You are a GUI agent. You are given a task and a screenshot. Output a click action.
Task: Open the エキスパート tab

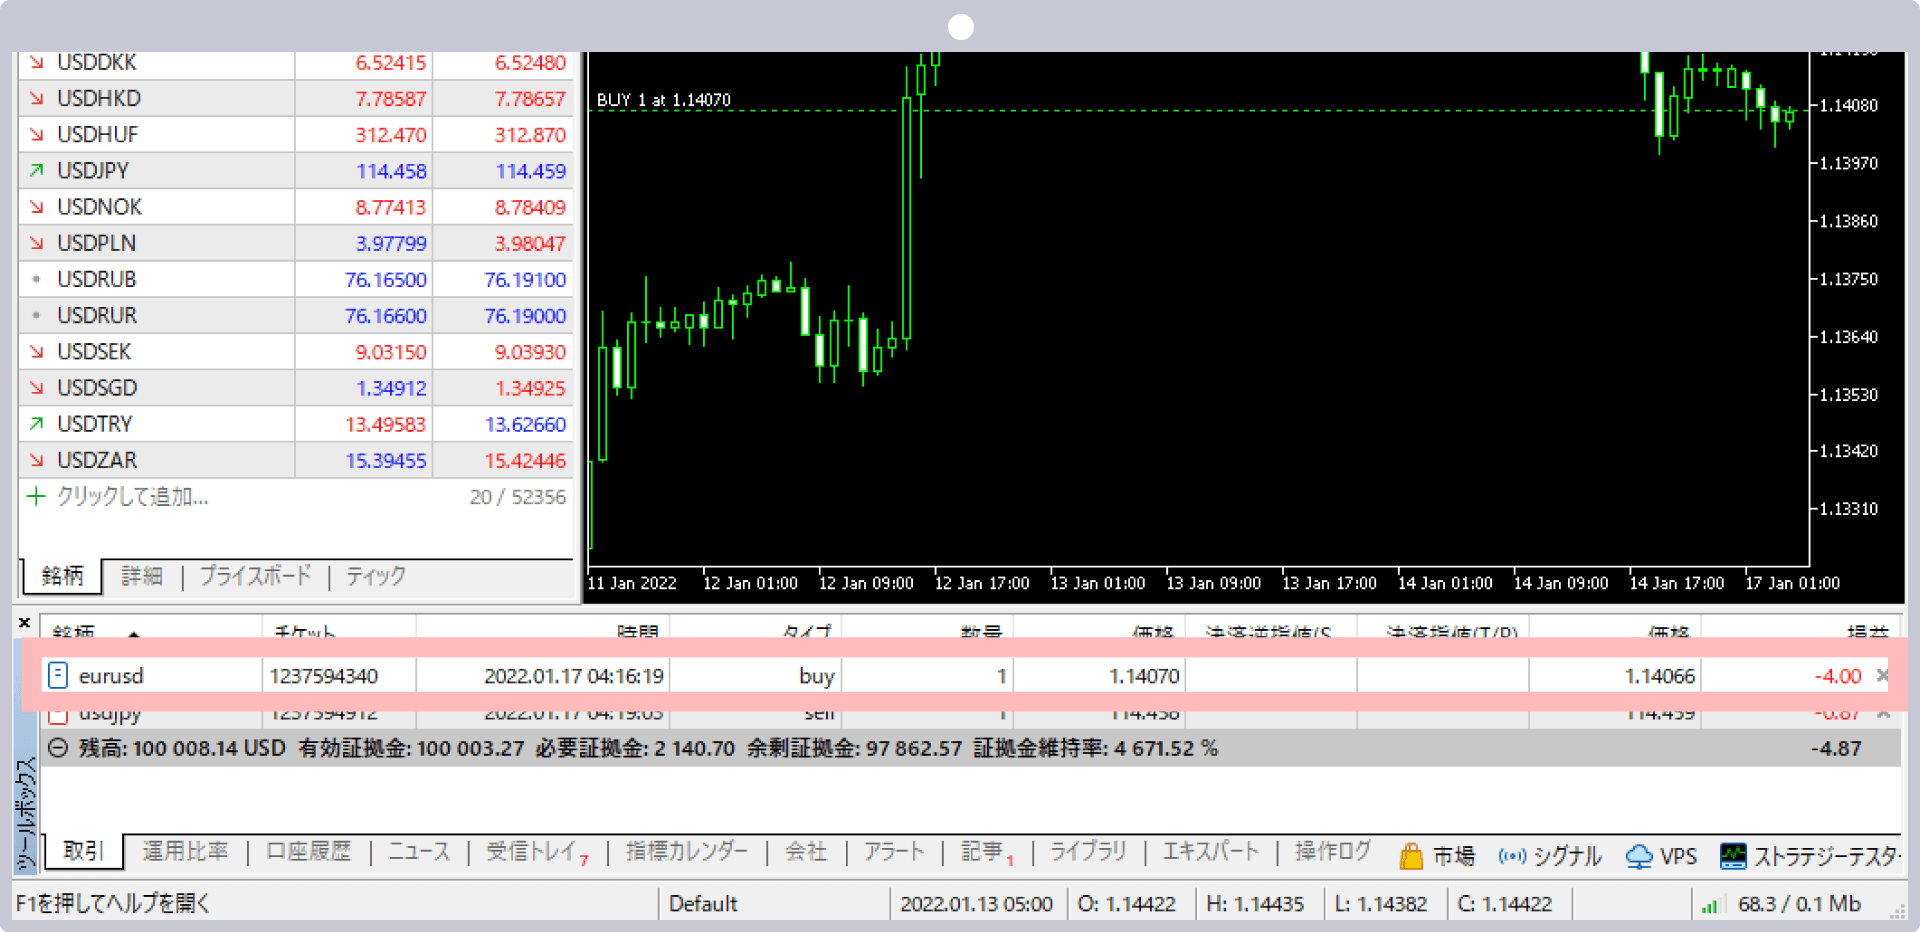[1210, 852]
